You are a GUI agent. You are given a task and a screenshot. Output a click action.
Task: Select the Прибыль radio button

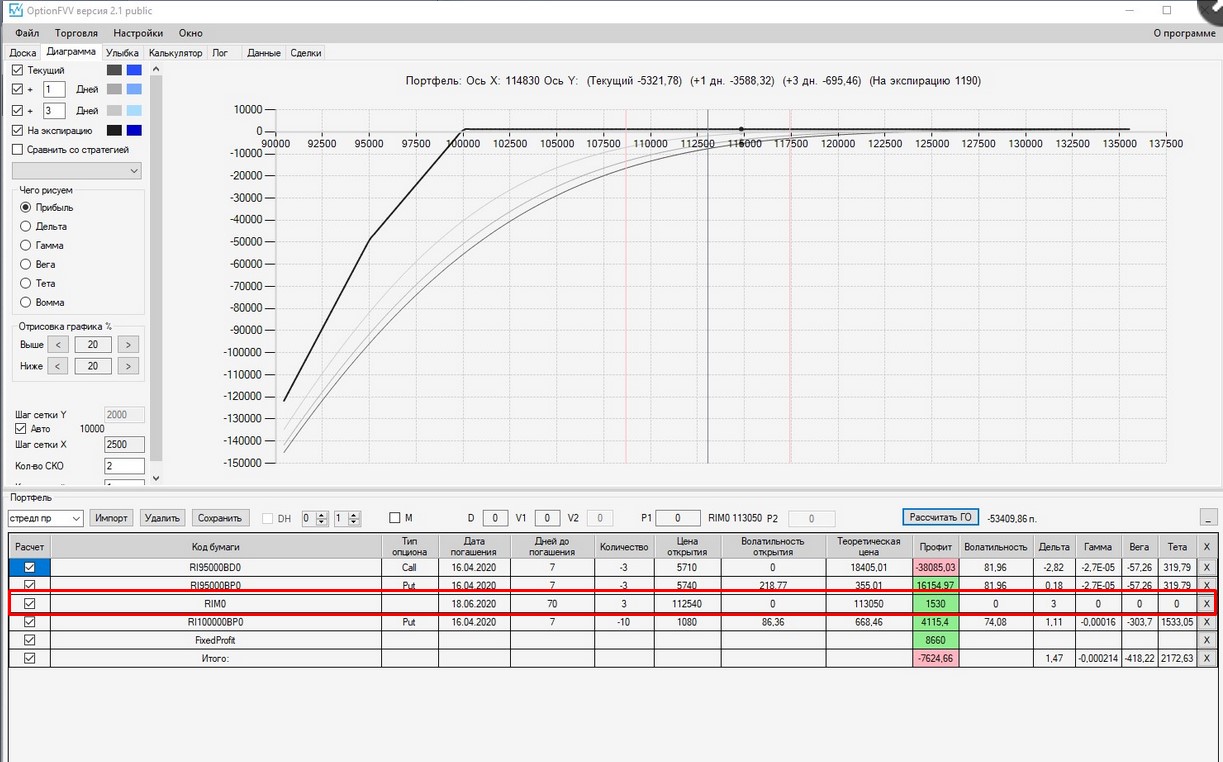click(x=26, y=207)
